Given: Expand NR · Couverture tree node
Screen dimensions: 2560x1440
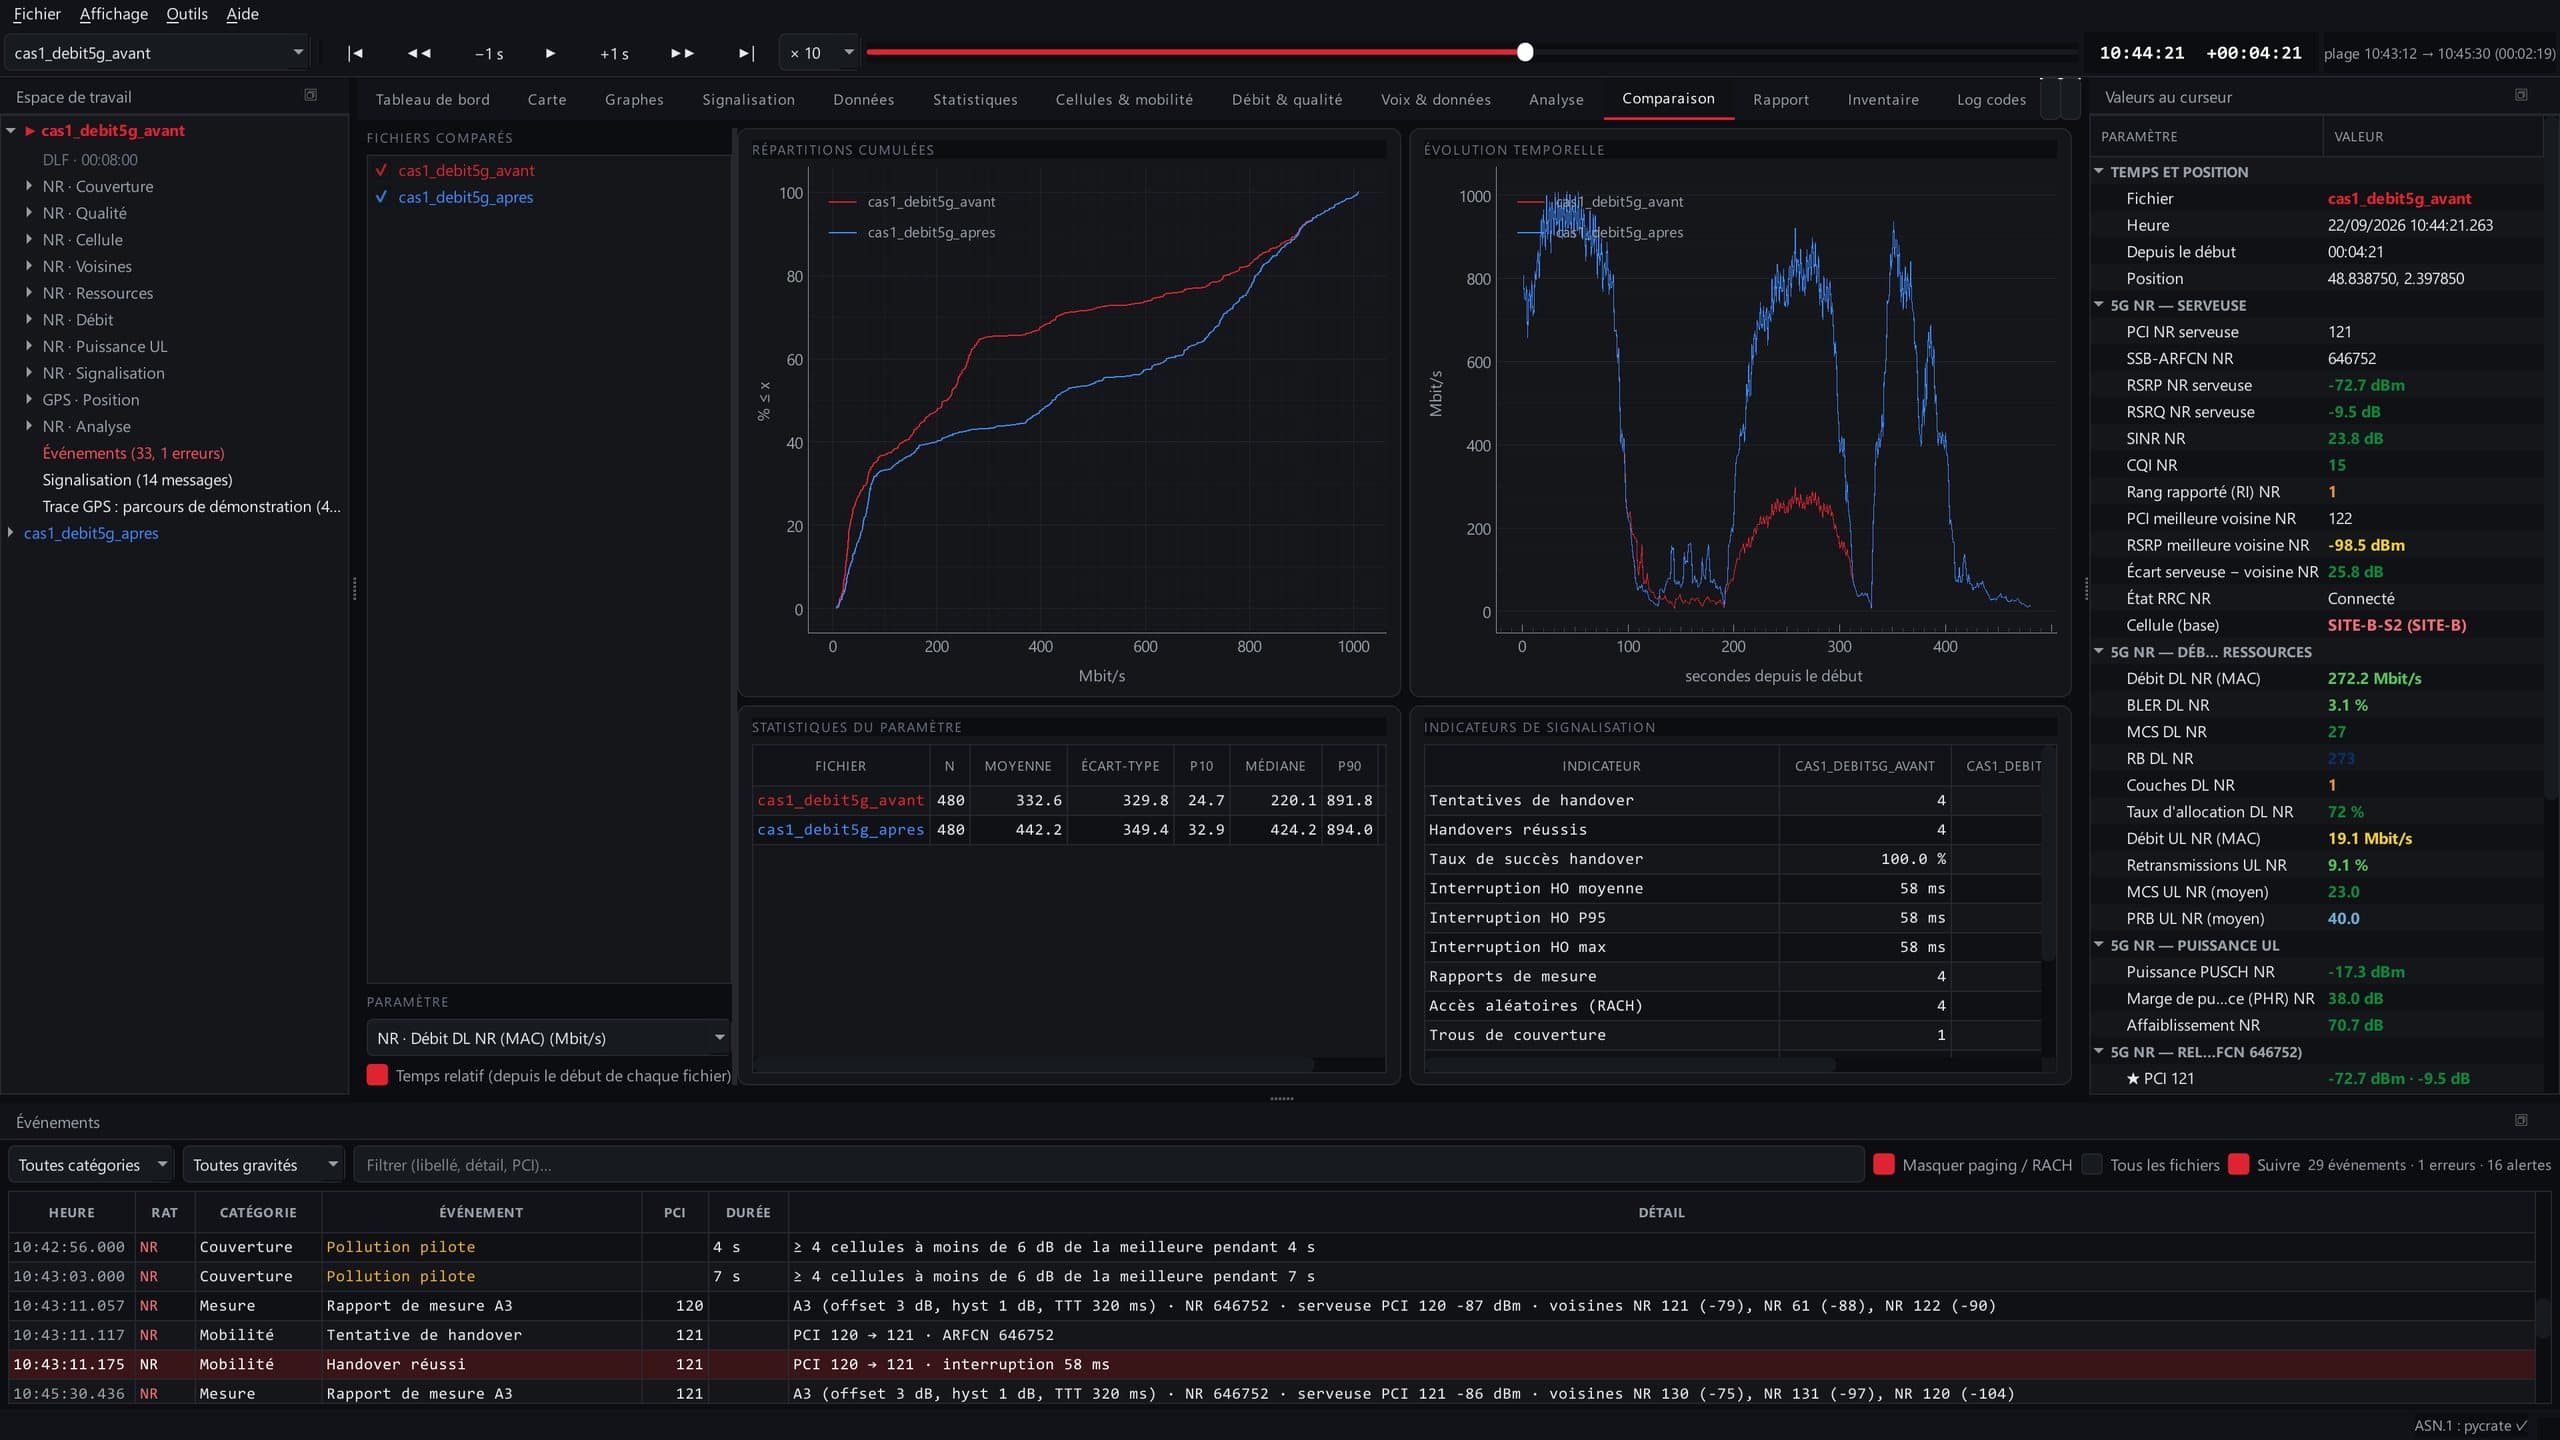Looking at the screenshot, I should [28, 186].
